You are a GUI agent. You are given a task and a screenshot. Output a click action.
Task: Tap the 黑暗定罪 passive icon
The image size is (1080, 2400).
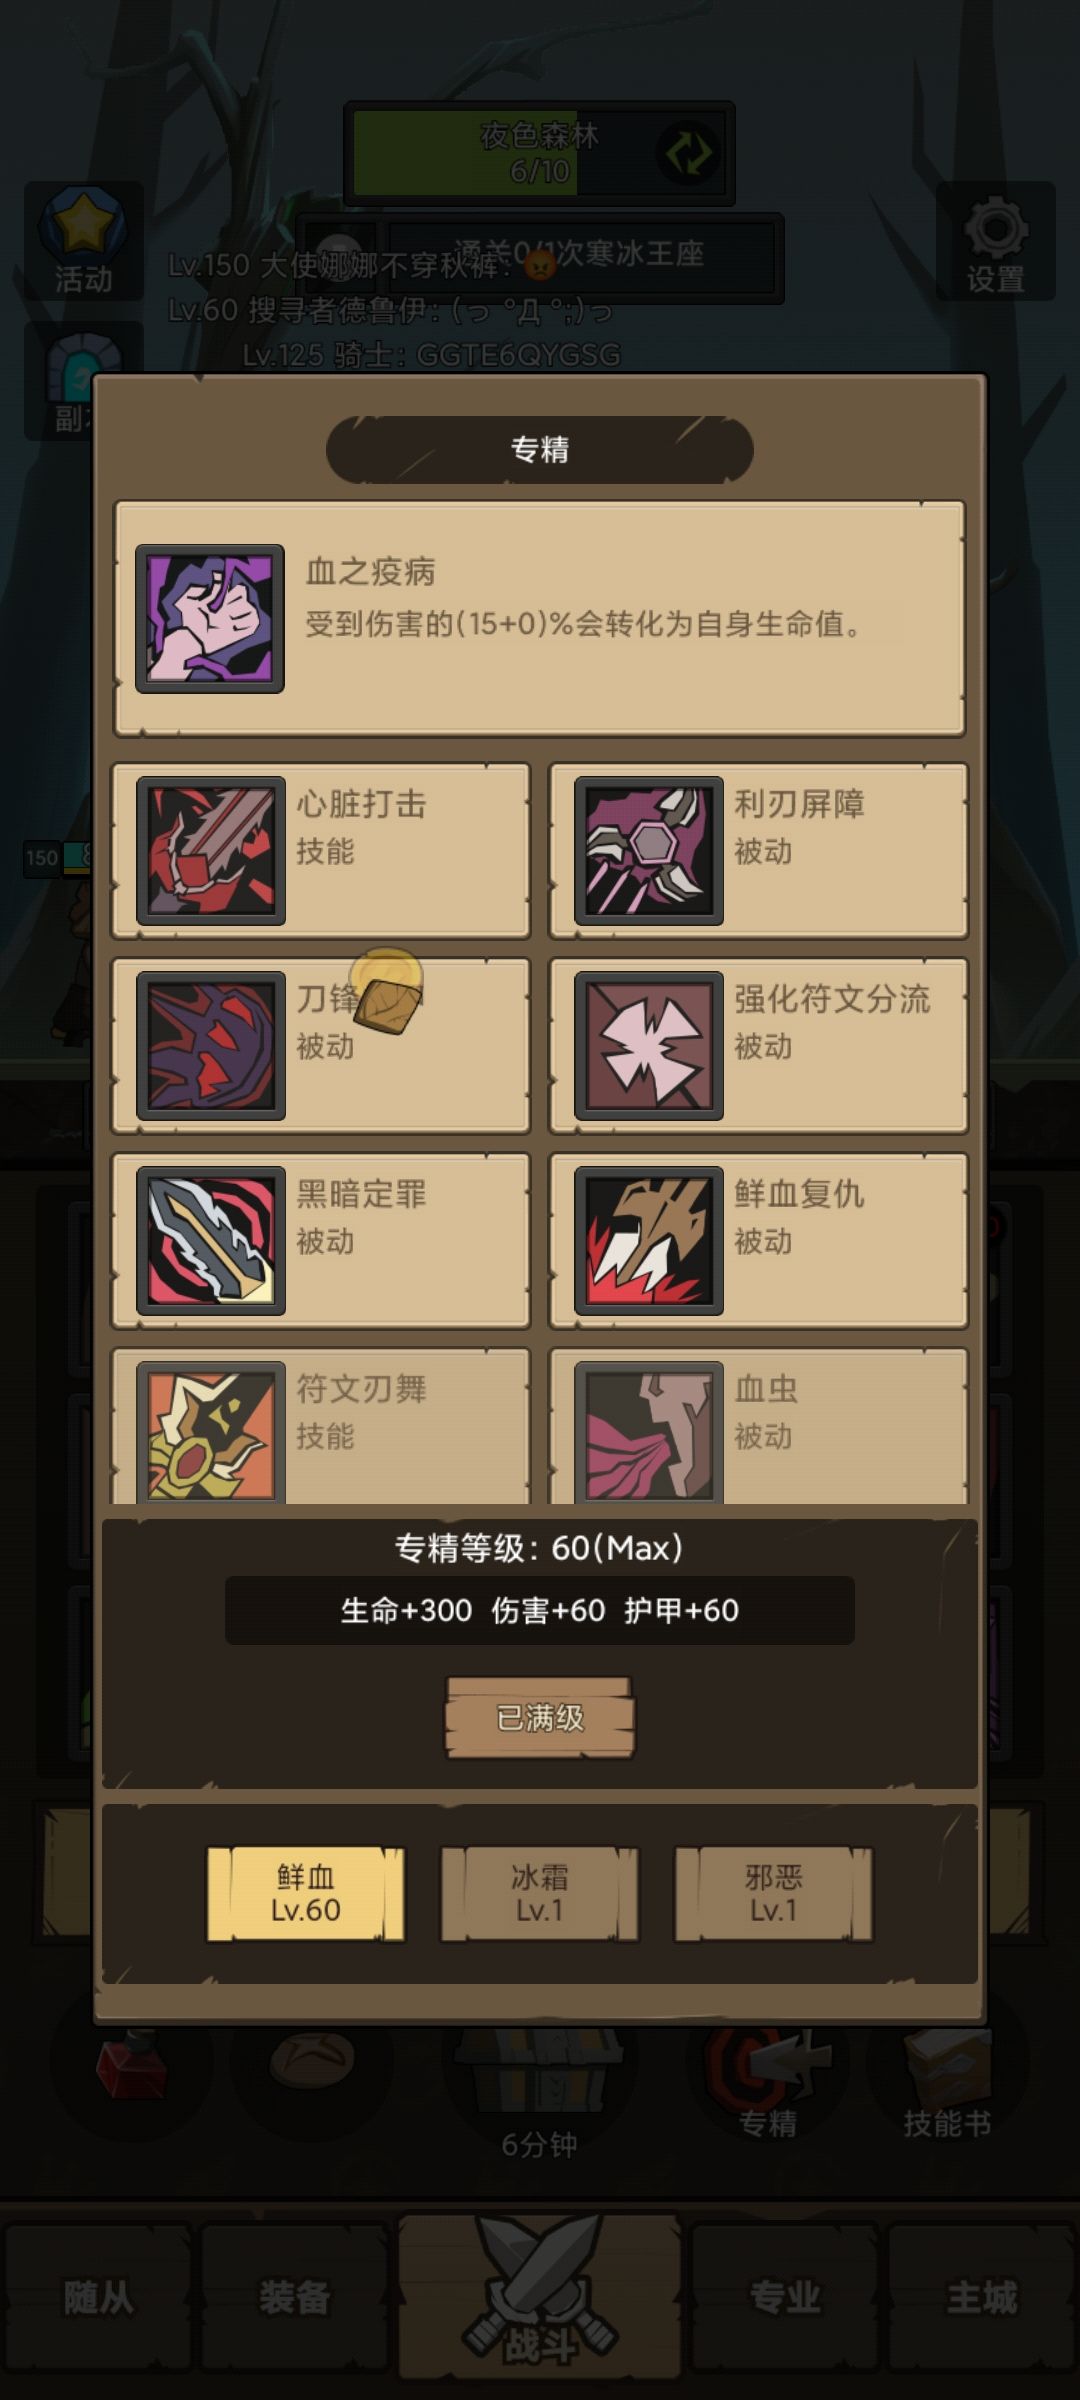pyautogui.click(x=211, y=1241)
